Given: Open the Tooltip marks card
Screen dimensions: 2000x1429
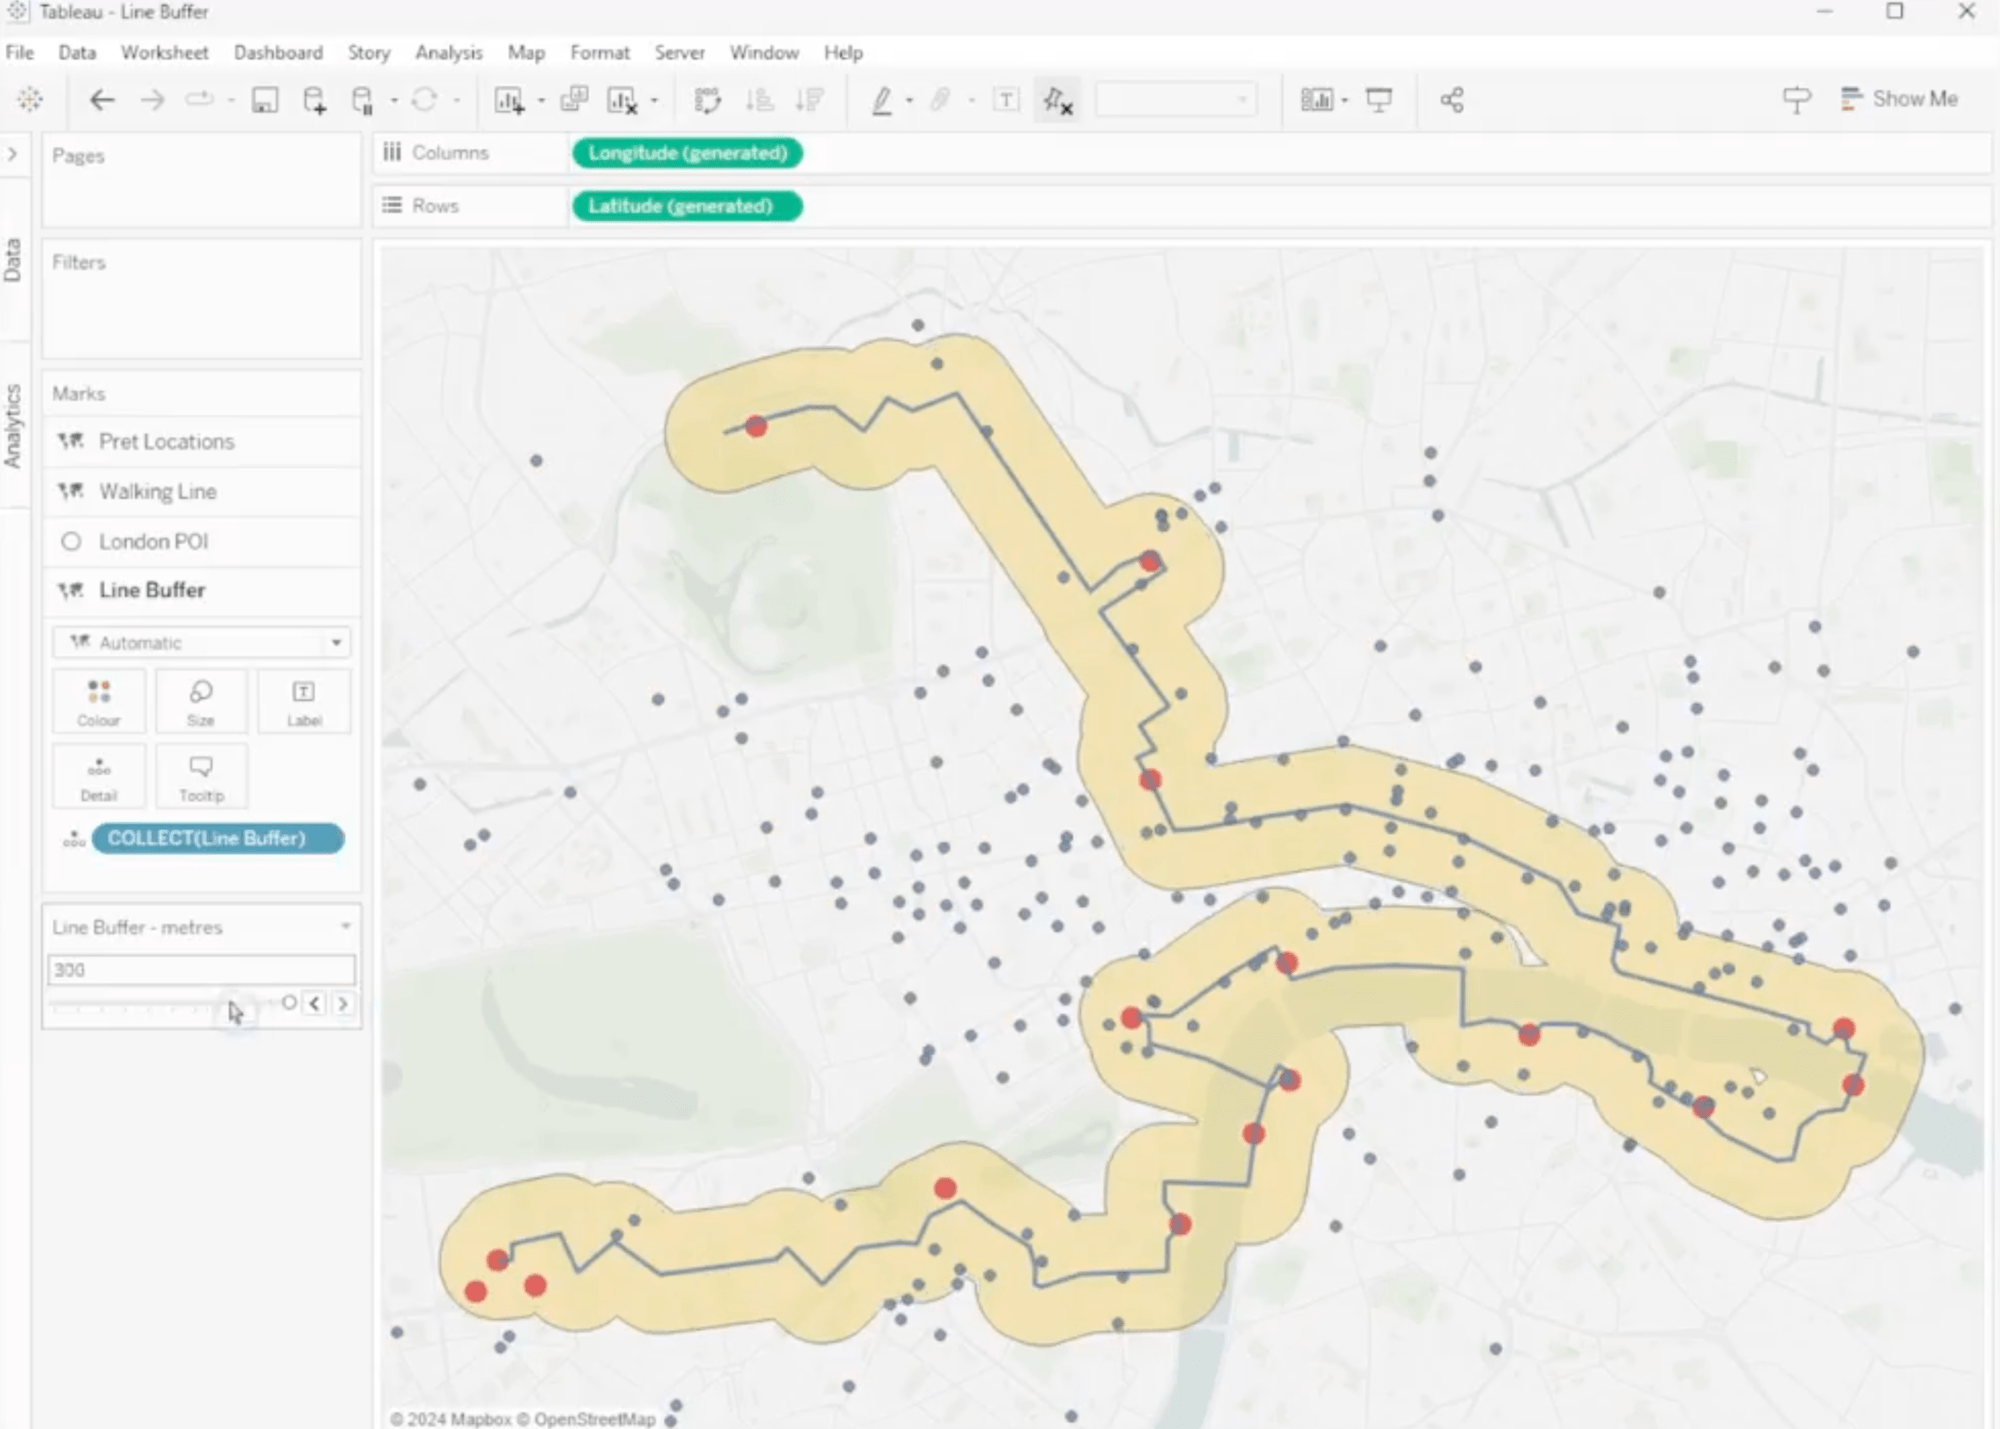Looking at the screenshot, I should (201, 777).
